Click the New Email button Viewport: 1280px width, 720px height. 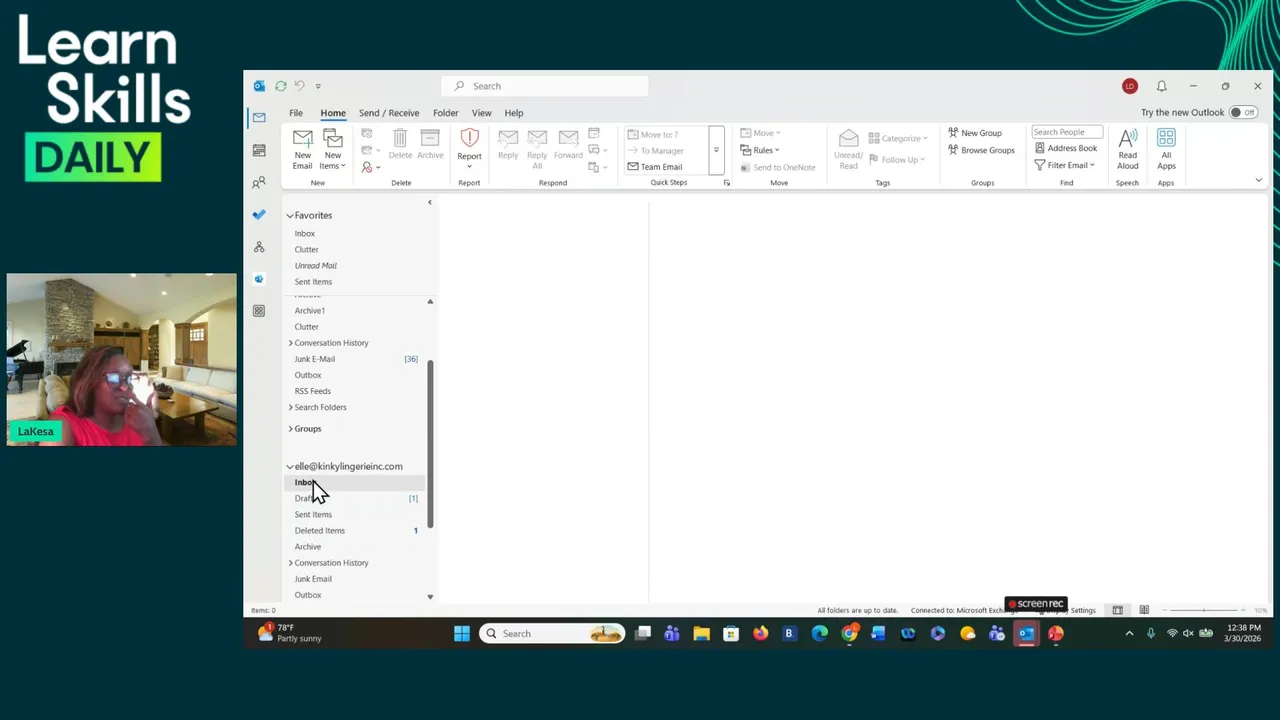[302, 149]
